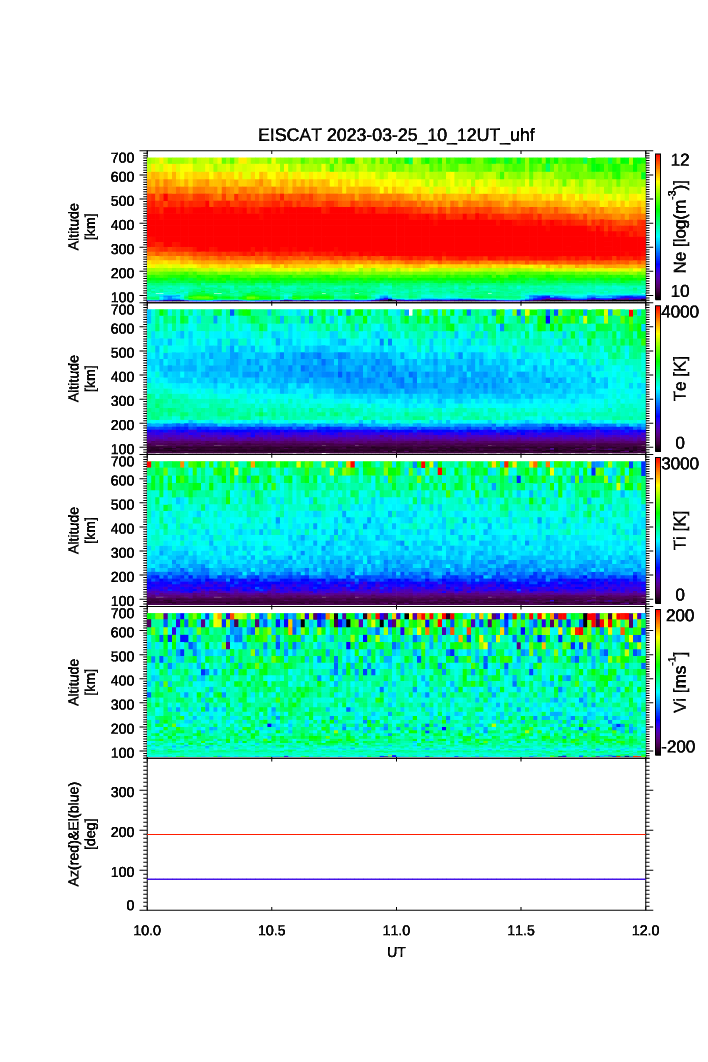
Task: Click the Vi ion velocity colorbar
Action: click(656, 682)
